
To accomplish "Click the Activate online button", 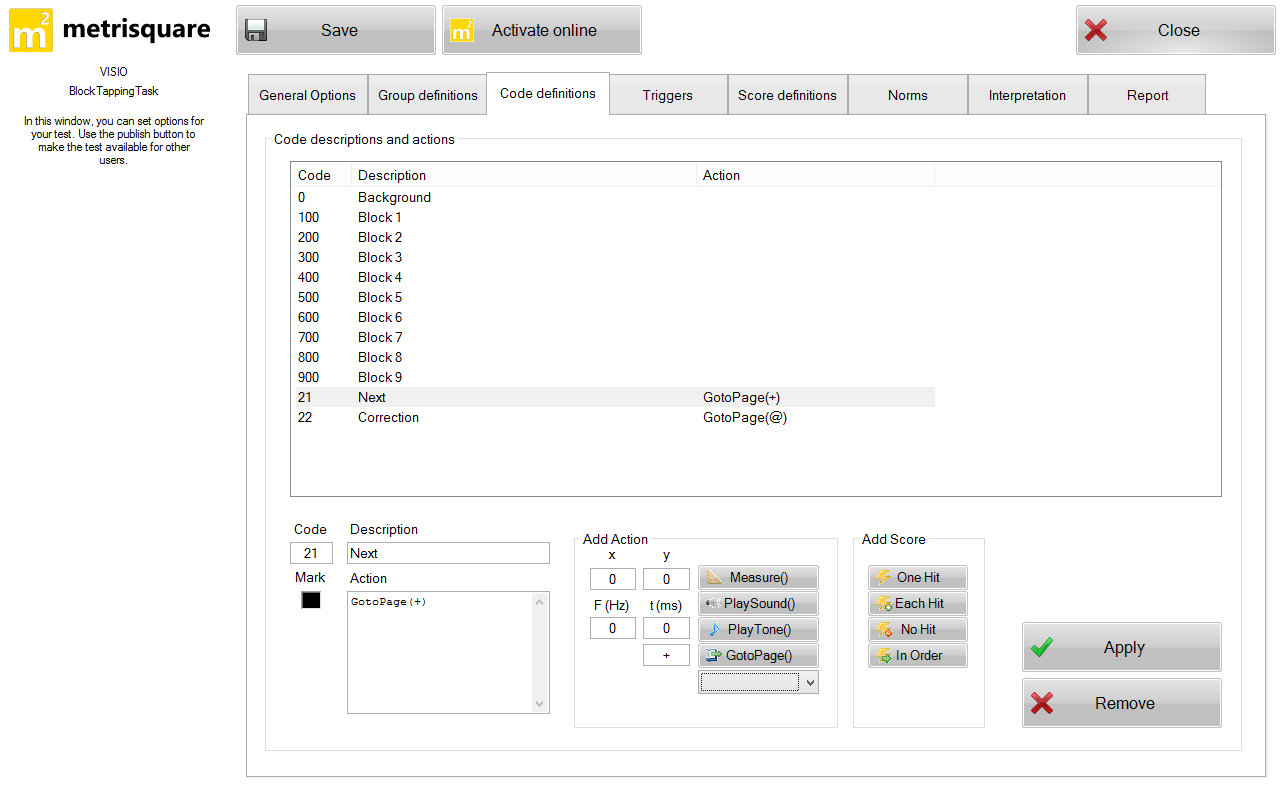I will [x=542, y=30].
